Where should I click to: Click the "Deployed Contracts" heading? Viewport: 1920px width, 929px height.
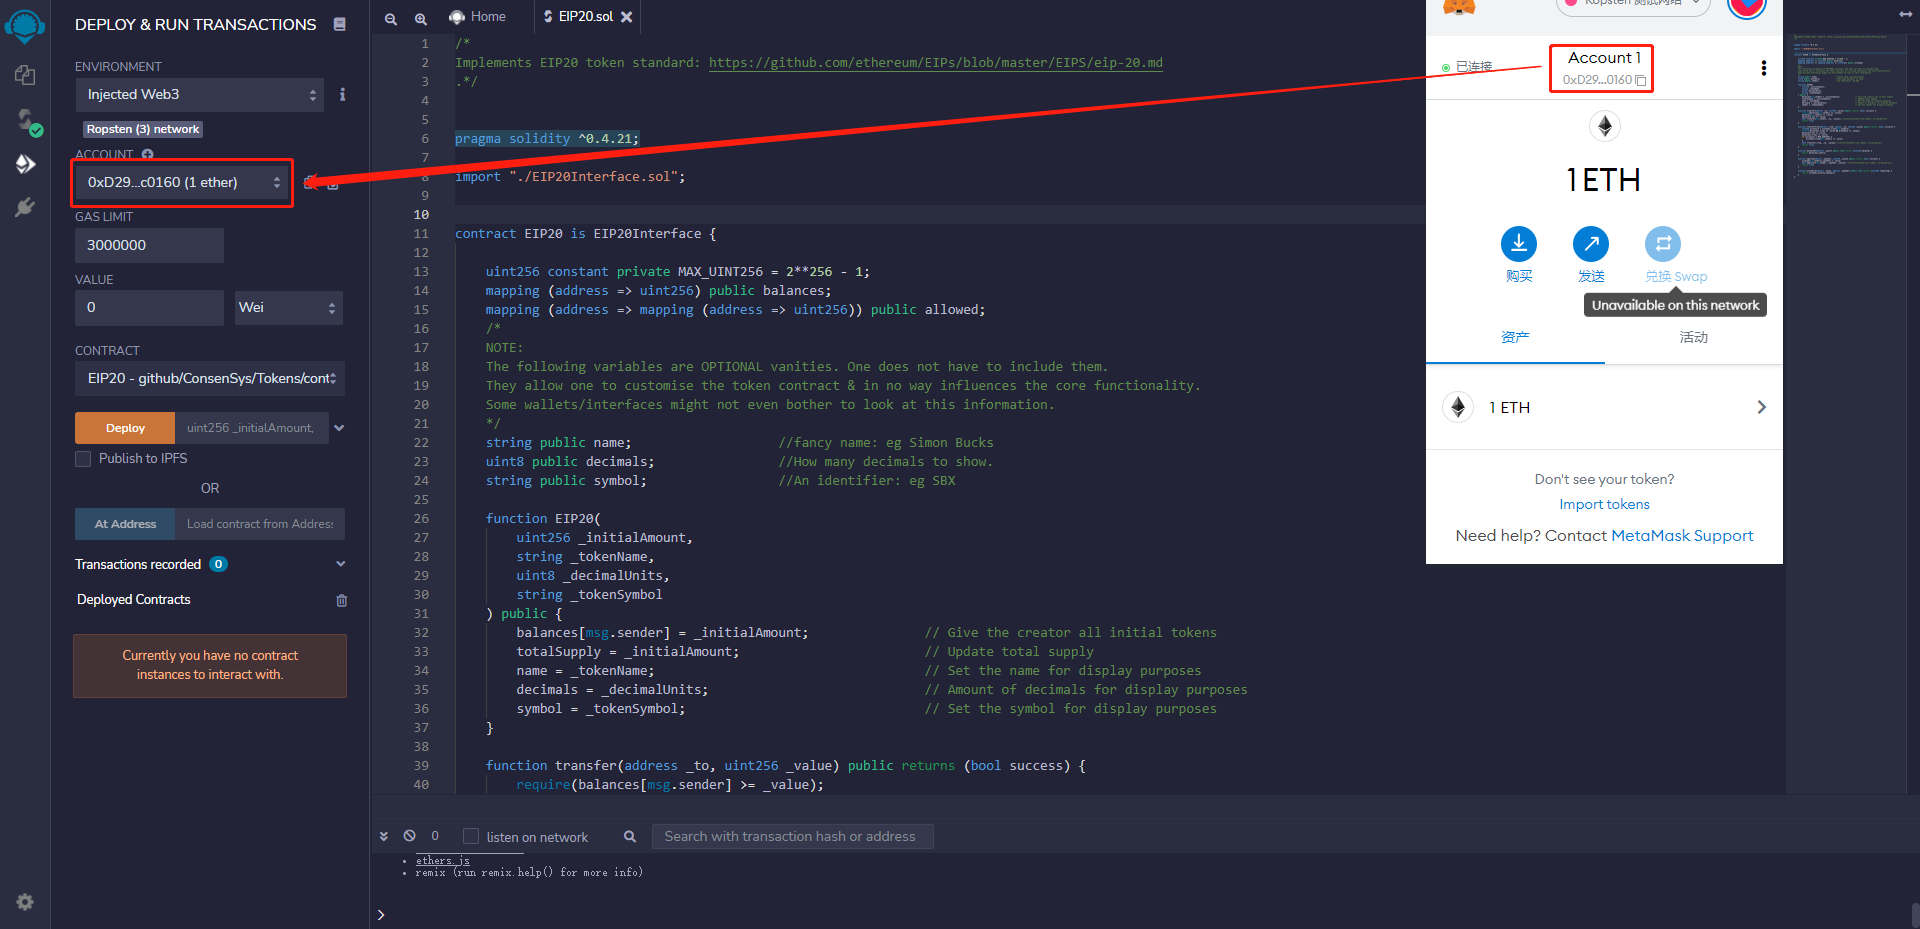pyautogui.click(x=134, y=600)
